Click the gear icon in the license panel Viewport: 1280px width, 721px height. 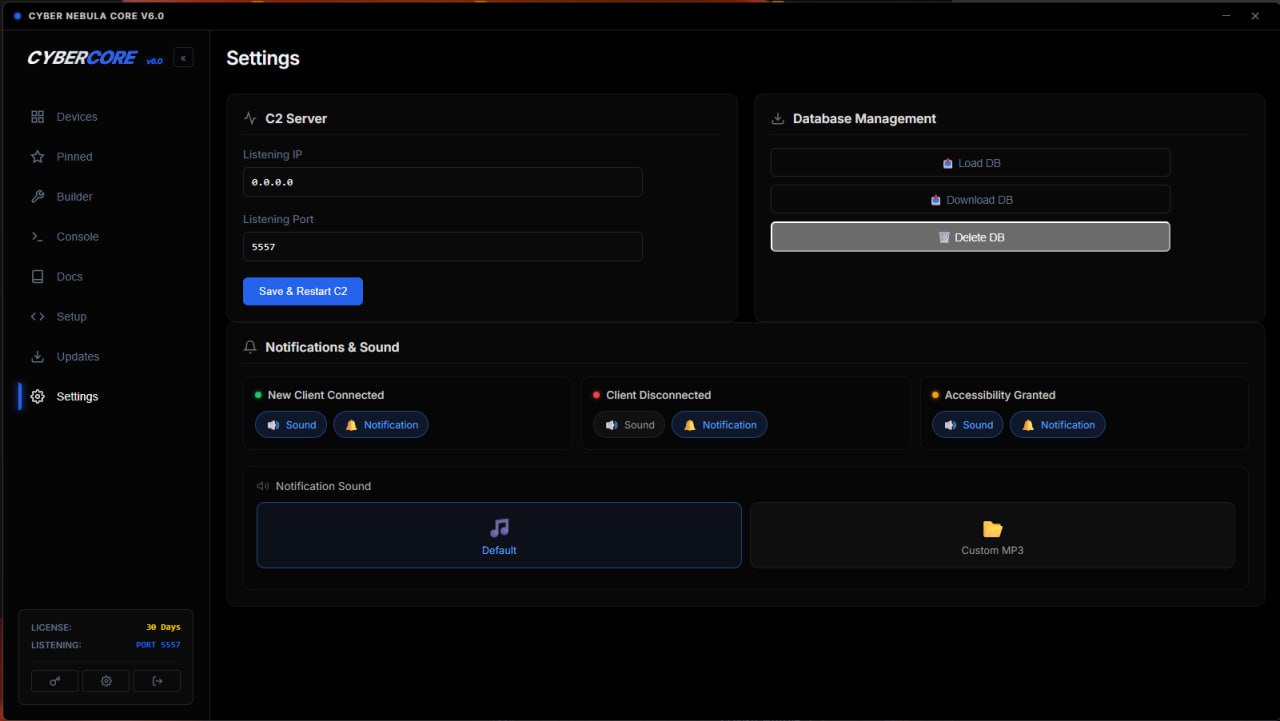106,681
